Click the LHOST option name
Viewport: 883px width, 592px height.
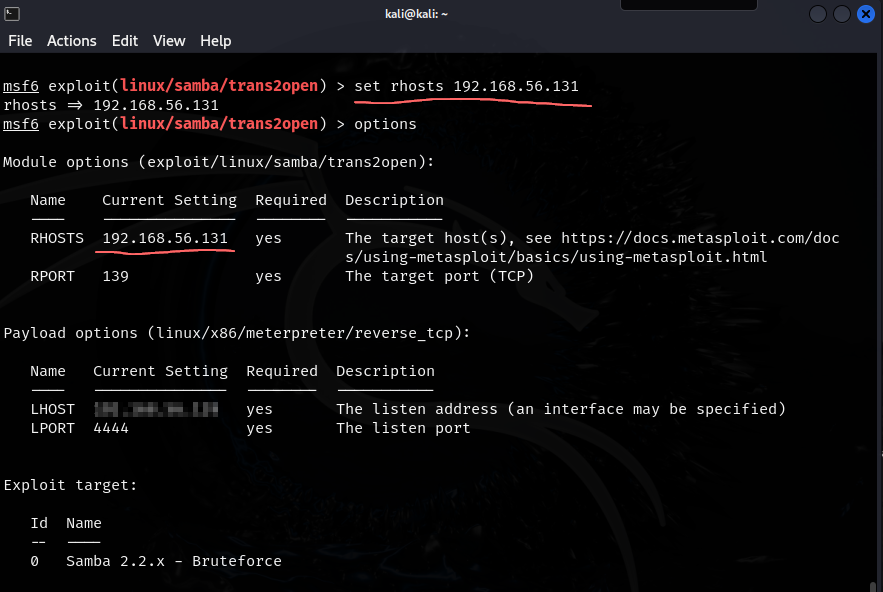(52, 409)
